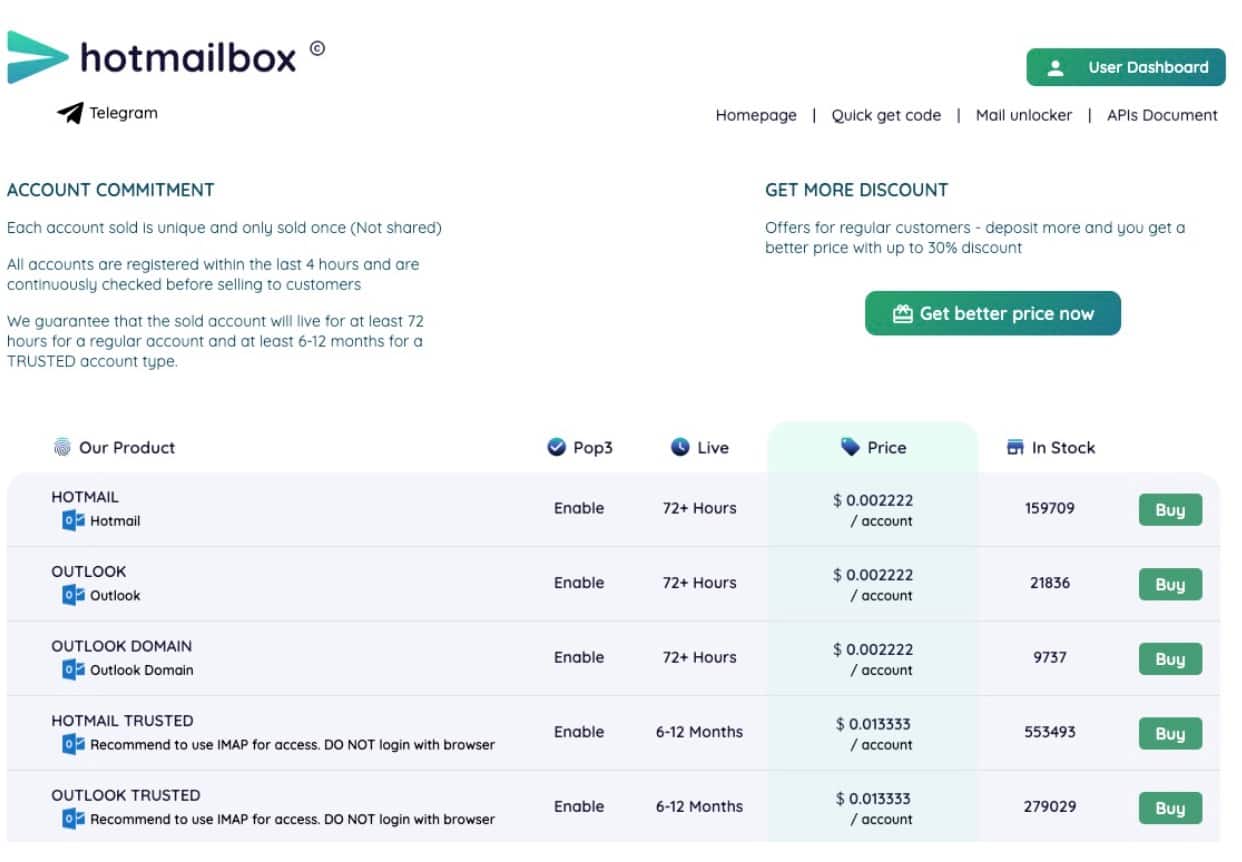Click the store icon beside In Stock
Image resolution: width=1242 pixels, height=862 pixels.
(1015, 448)
